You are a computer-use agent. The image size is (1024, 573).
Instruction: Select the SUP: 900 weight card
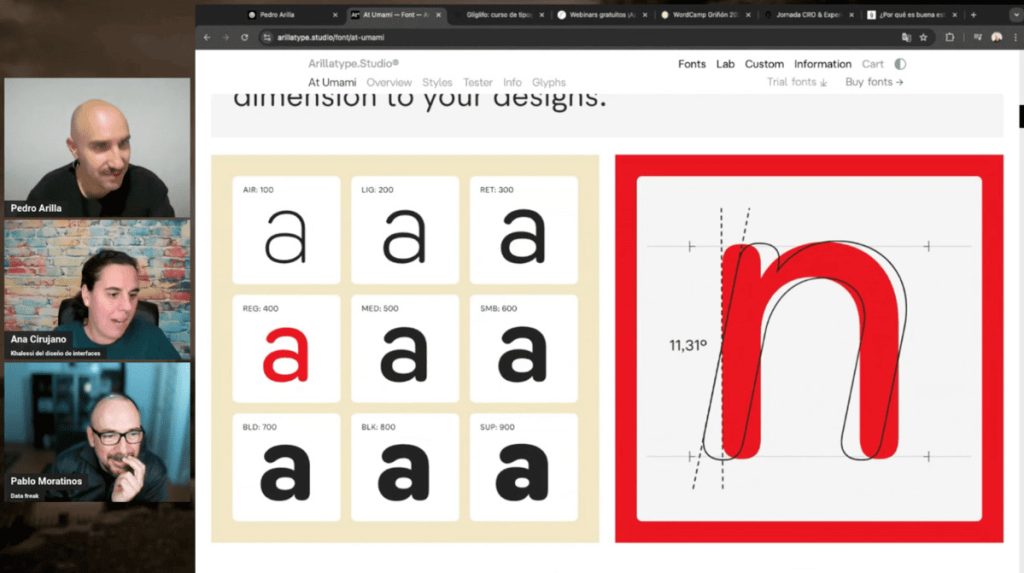(523, 467)
